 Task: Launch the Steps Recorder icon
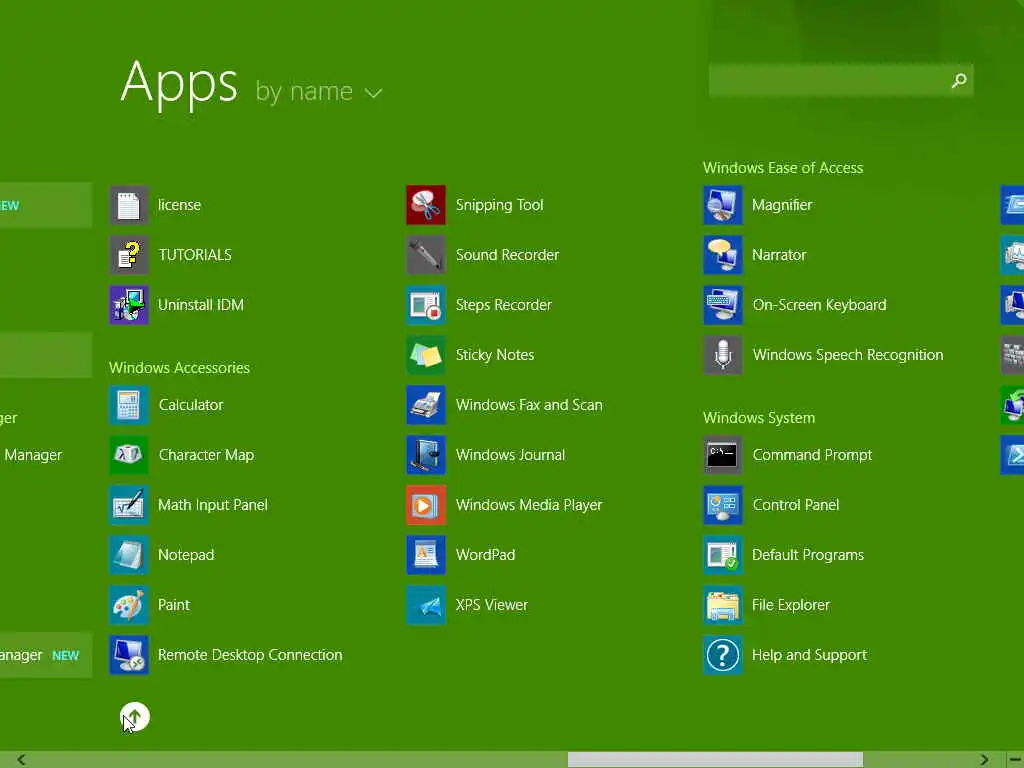[x=426, y=305]
